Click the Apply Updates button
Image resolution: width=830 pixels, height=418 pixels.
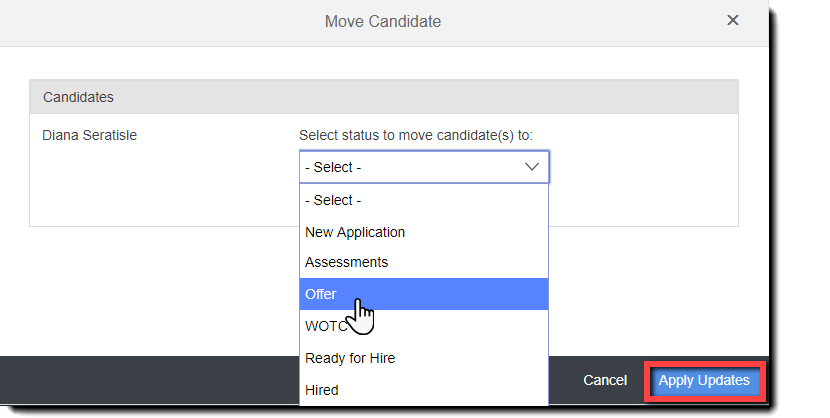(704, 381)
